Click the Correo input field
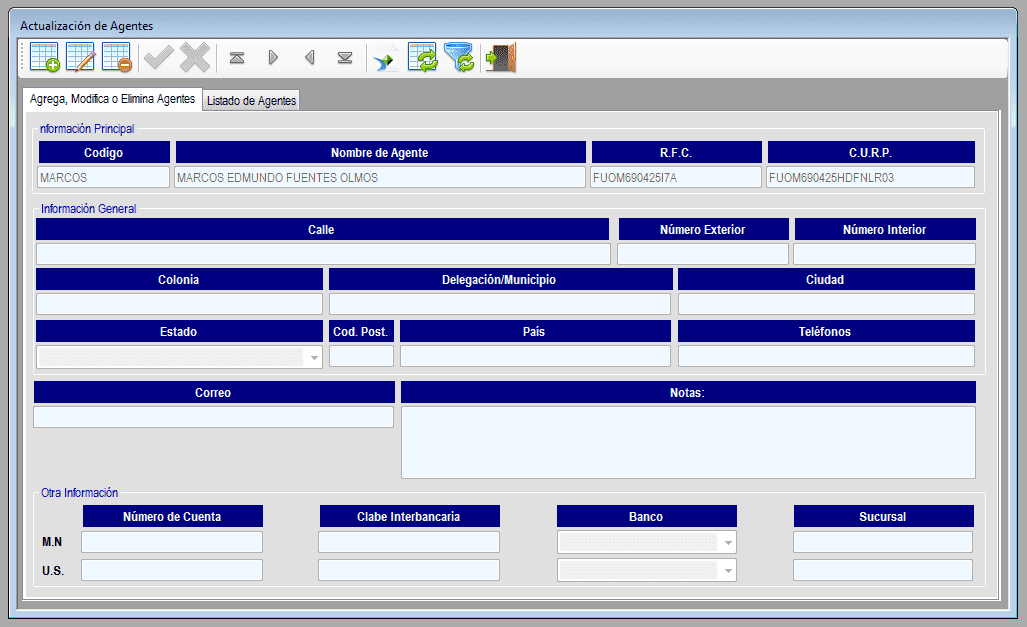Image resolution: width=1027 pixels, height=627 pixels. click(x=214, y=417)
